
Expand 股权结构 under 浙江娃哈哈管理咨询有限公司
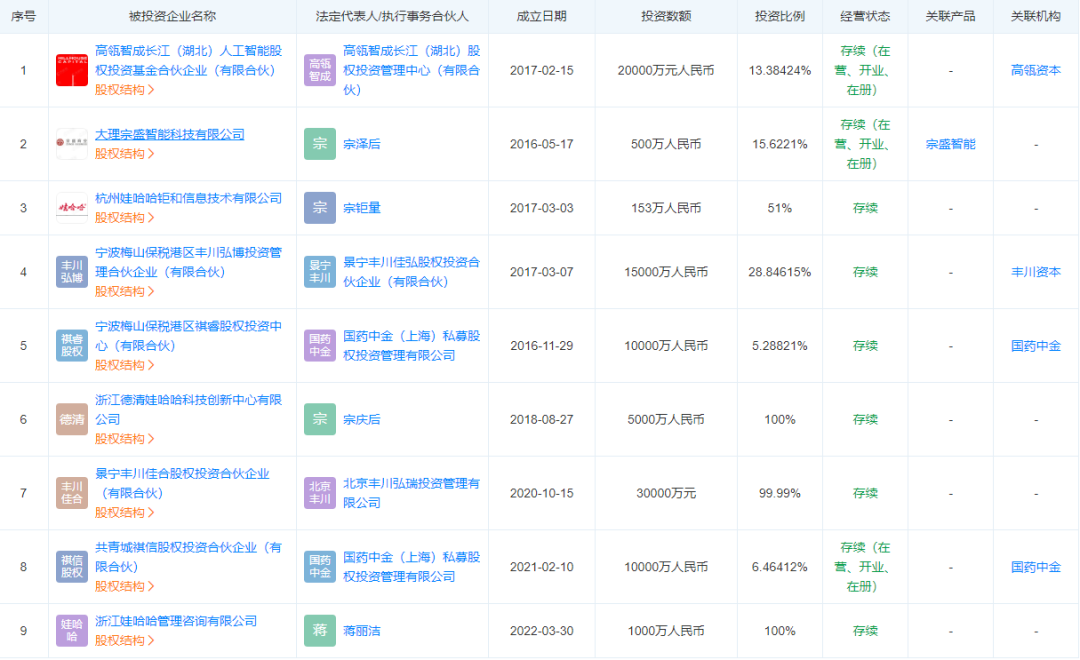pyautogui.click(x=124, y=641)
